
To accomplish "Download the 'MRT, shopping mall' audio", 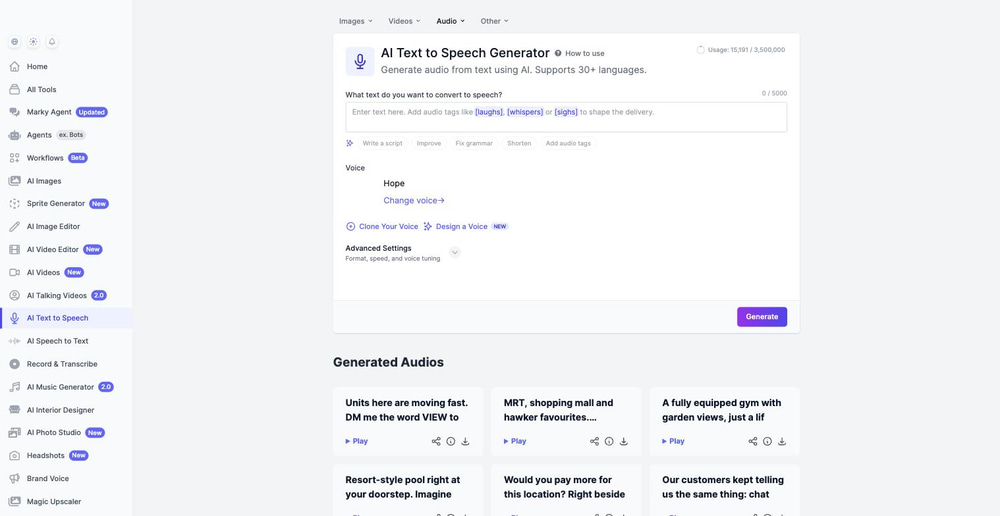I will pyautogui.click(x=624, y=441).
